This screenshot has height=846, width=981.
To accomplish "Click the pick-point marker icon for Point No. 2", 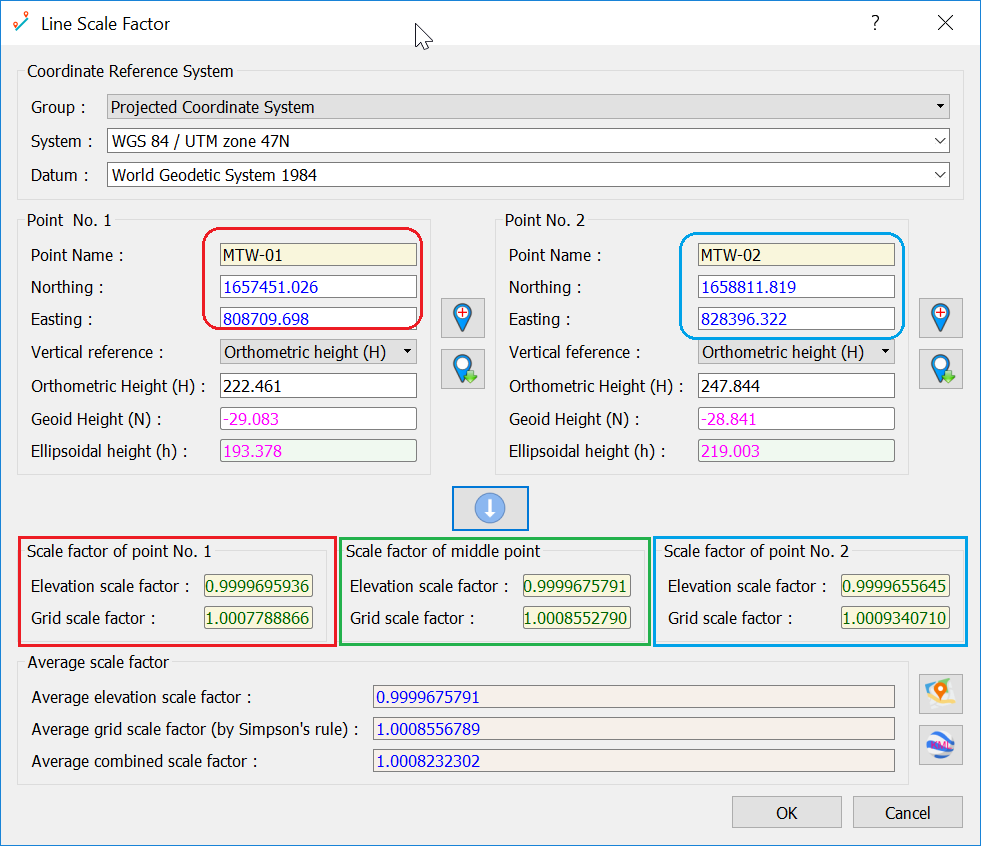I will point(940,318).
